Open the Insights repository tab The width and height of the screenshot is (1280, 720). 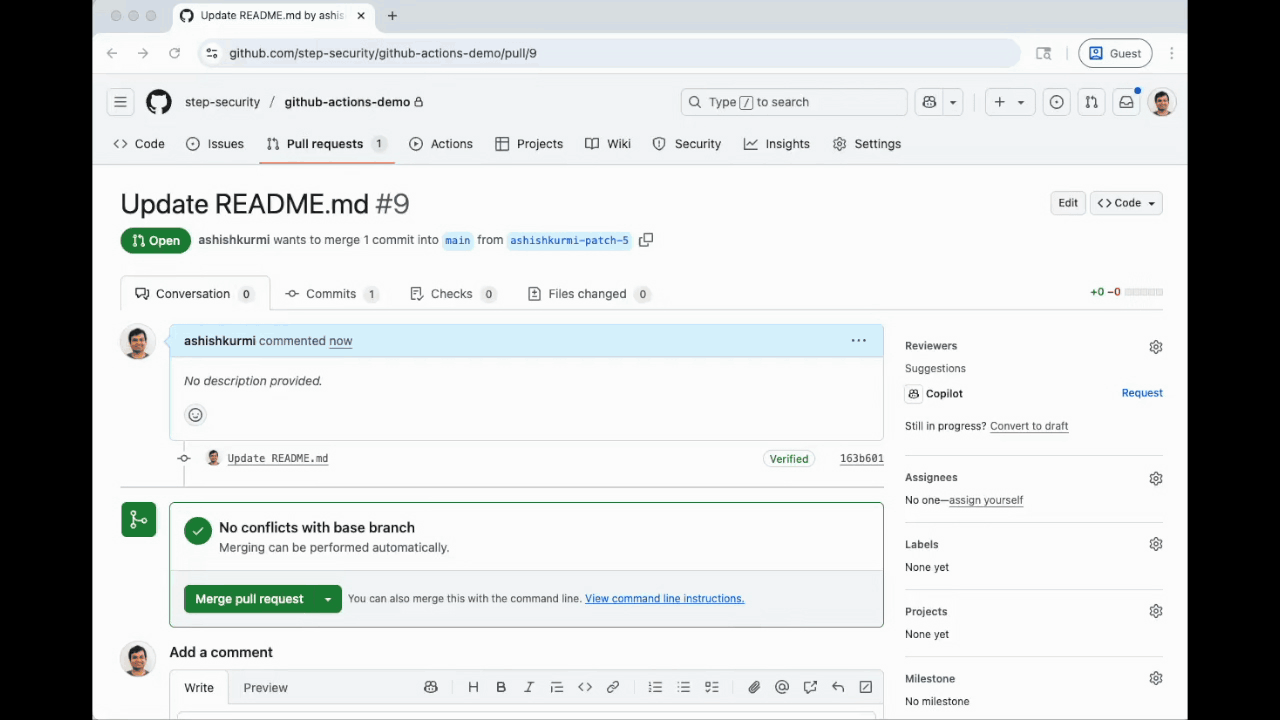[777, 144]
